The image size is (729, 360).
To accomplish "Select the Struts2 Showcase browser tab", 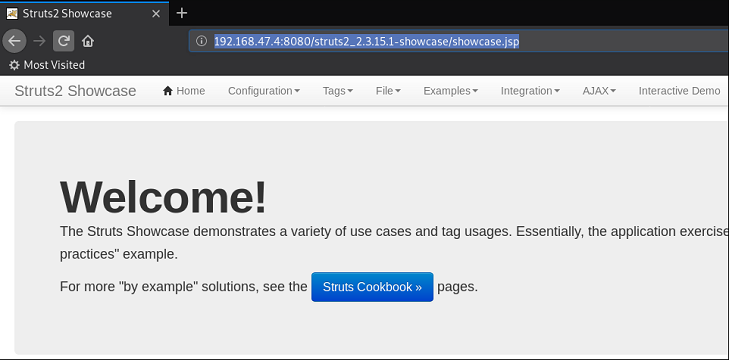I will pos(84,13).
